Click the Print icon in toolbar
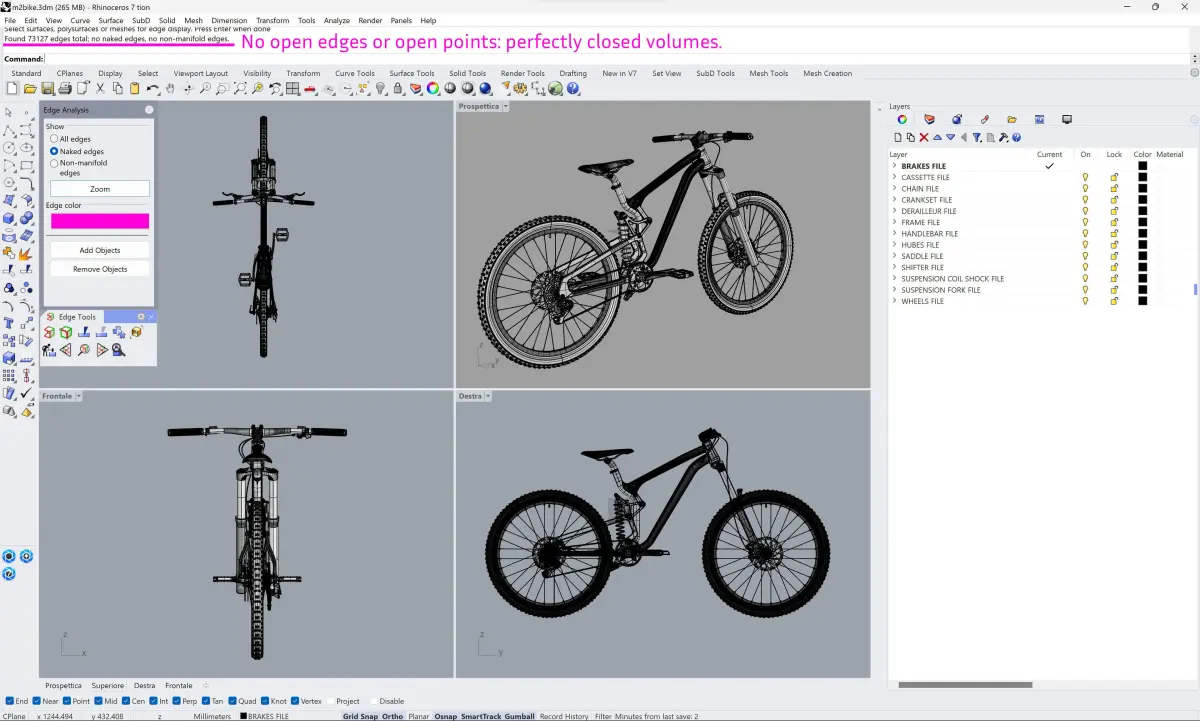 64,89
